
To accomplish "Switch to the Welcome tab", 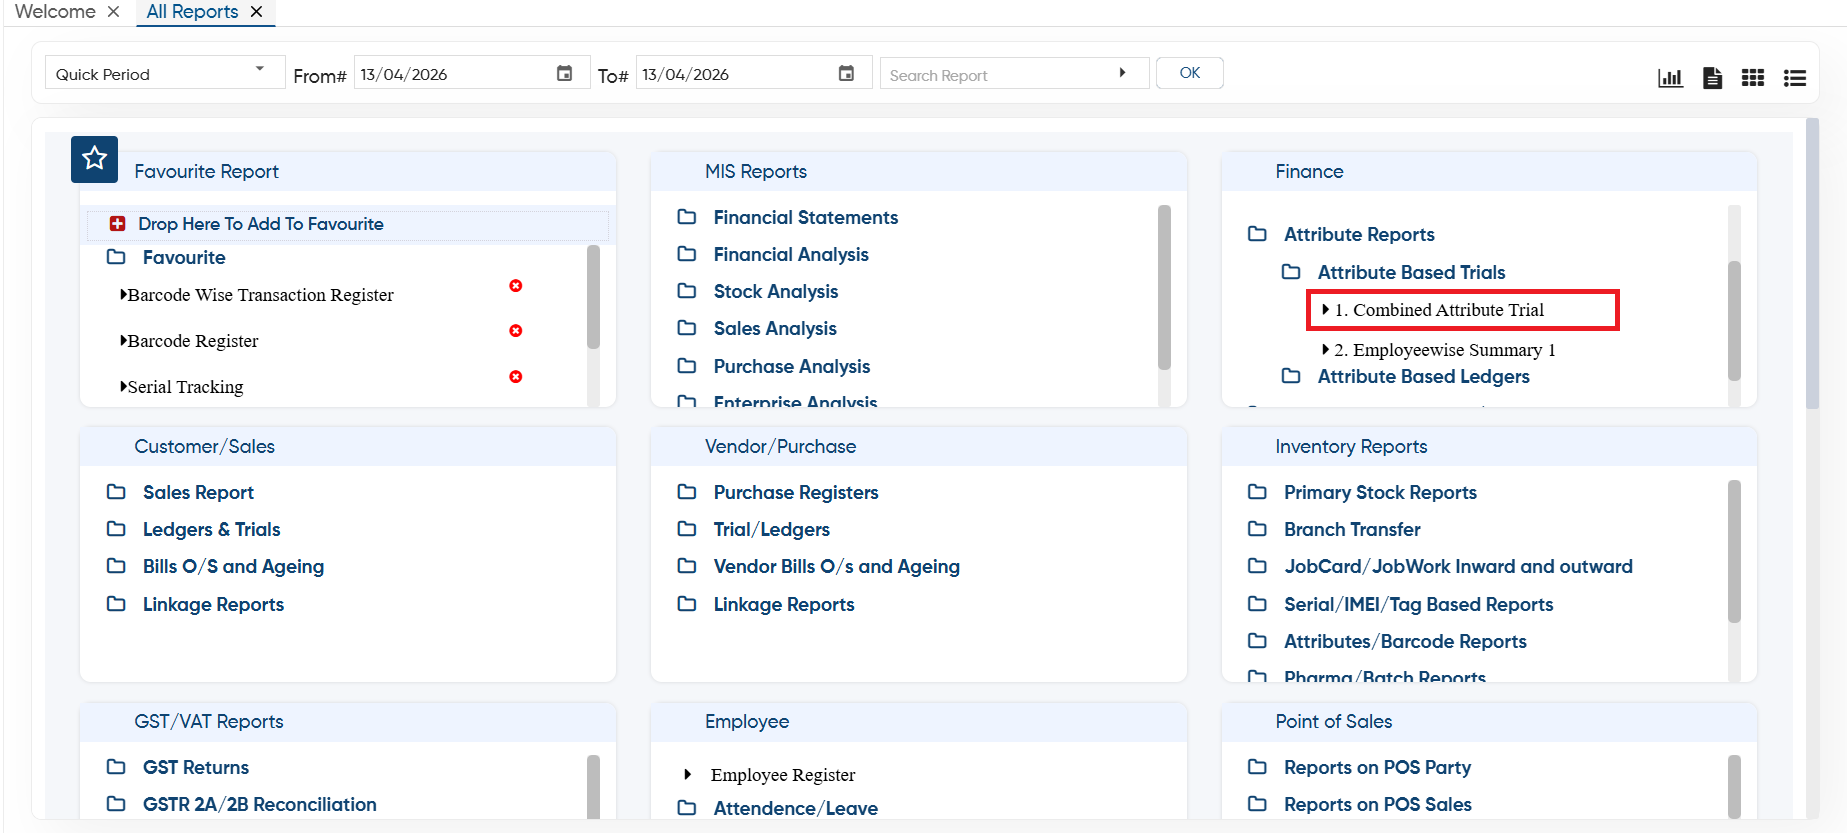I will [x=55, y=11].
